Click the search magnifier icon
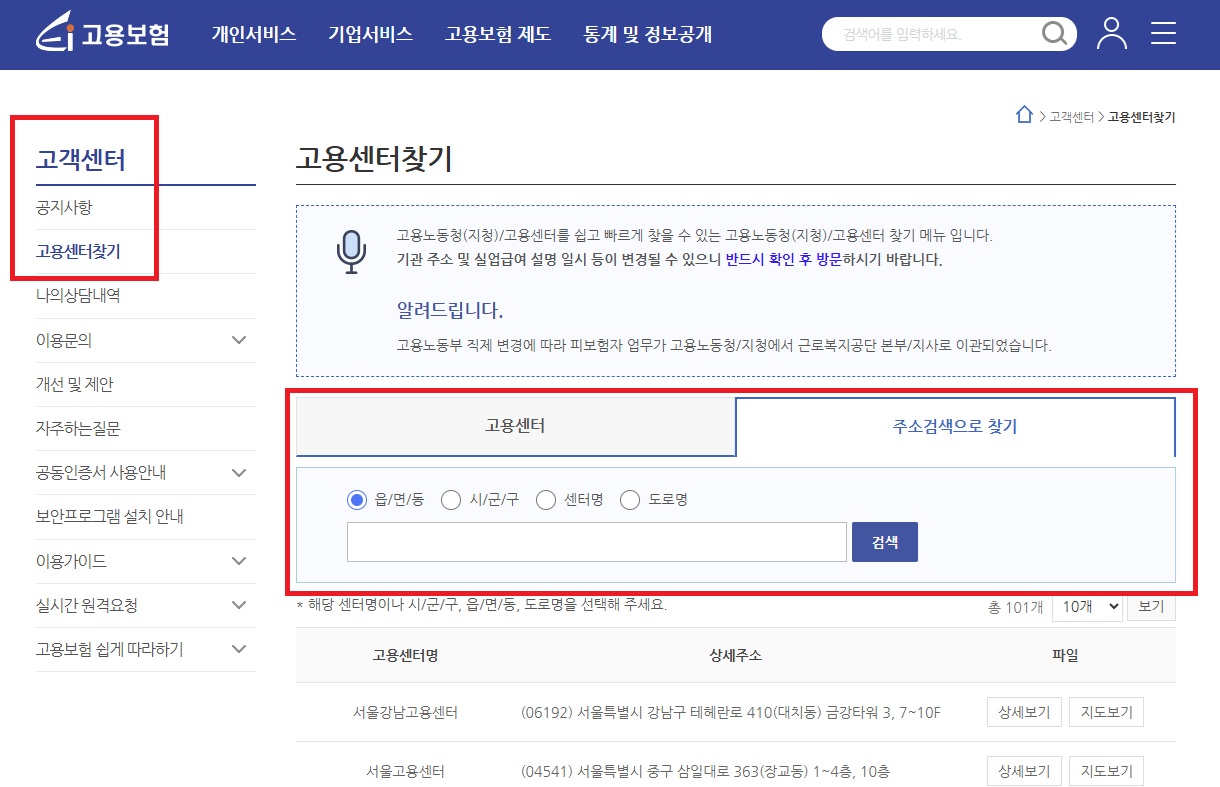Viewport: 1220px width, 787px height. (x=1054, y=34)
